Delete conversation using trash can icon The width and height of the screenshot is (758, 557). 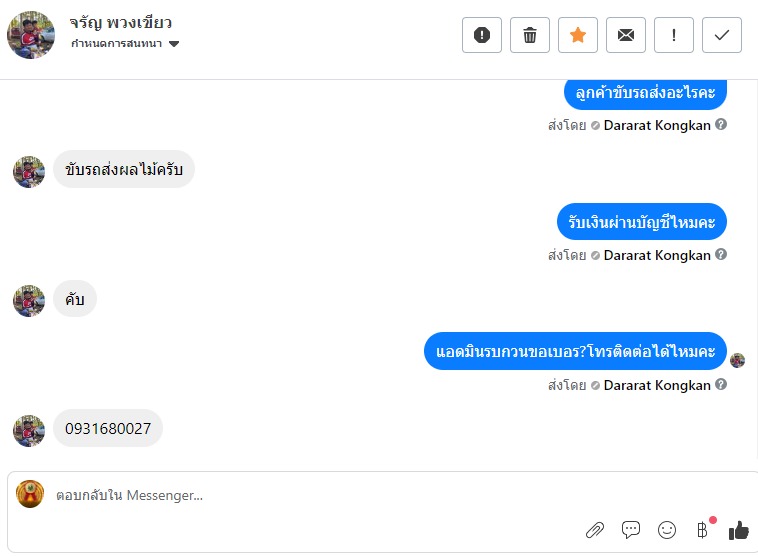[x=529, y=35]
